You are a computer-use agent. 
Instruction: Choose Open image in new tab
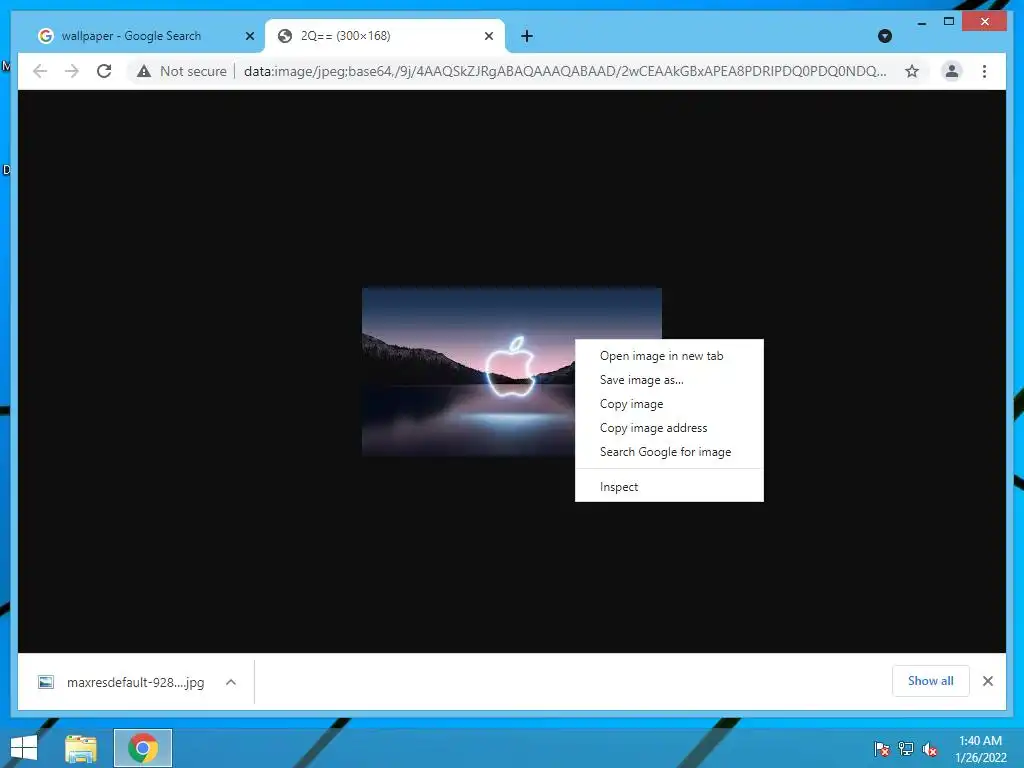pyautogui.click(x=669, y=356)
